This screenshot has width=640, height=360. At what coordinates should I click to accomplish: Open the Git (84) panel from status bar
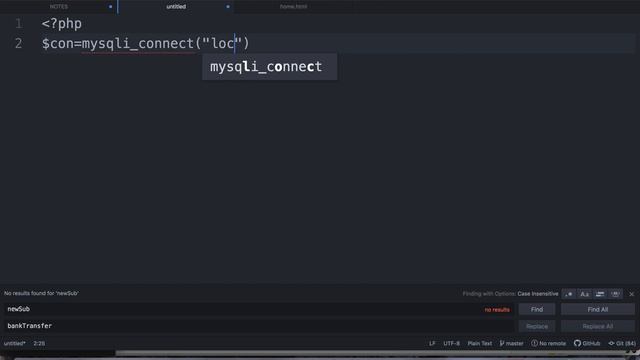tap(622, 344)
